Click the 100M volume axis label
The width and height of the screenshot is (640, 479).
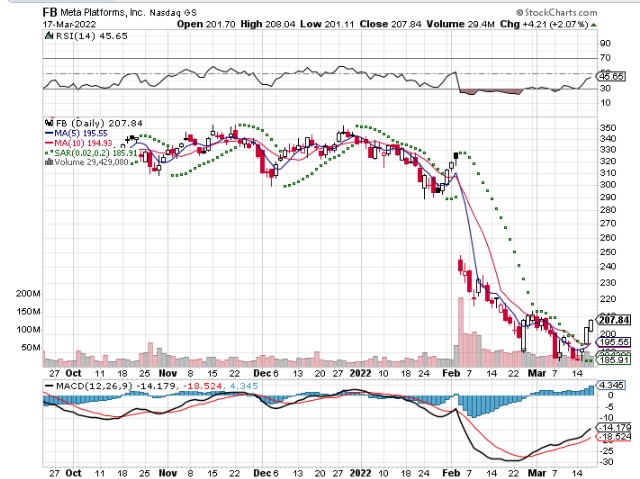point(28,329)
